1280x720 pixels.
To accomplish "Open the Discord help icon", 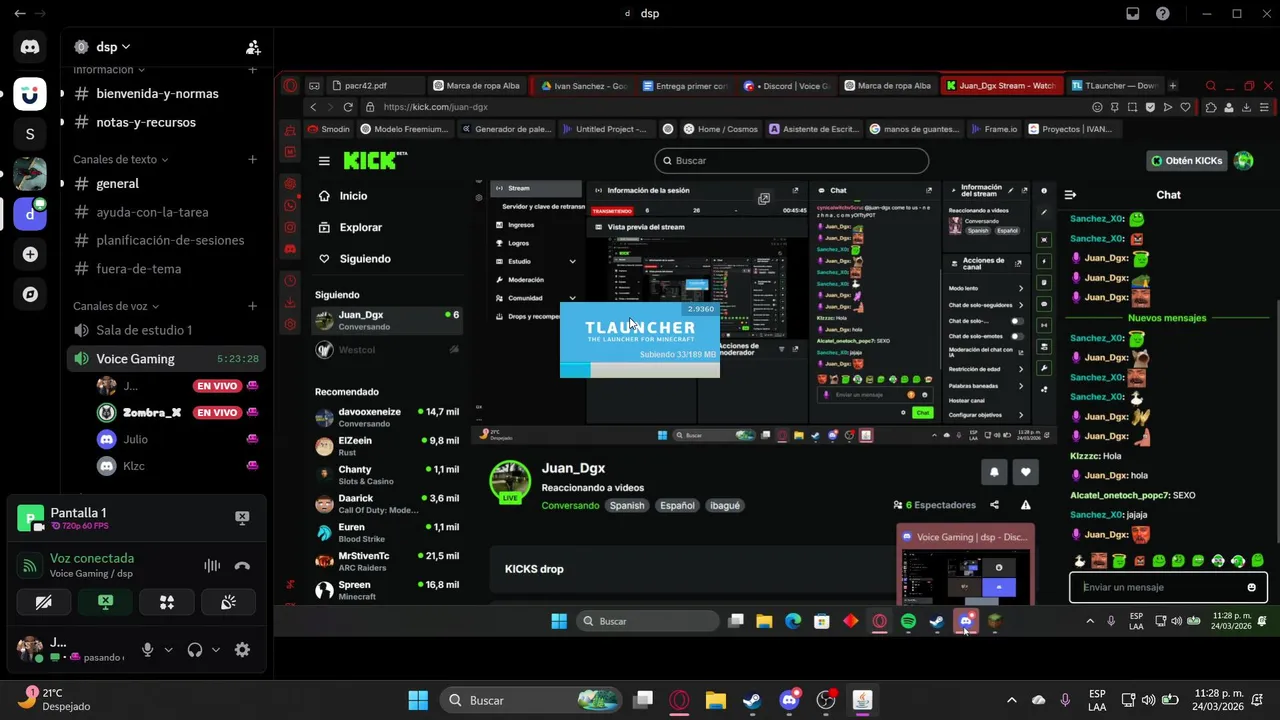I will coord(1163,14).
